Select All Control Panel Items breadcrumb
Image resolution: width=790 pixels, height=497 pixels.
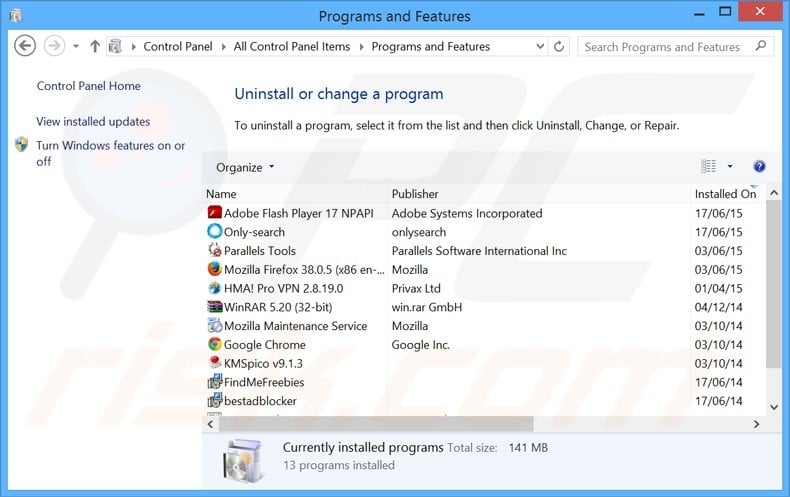point(292,46)
